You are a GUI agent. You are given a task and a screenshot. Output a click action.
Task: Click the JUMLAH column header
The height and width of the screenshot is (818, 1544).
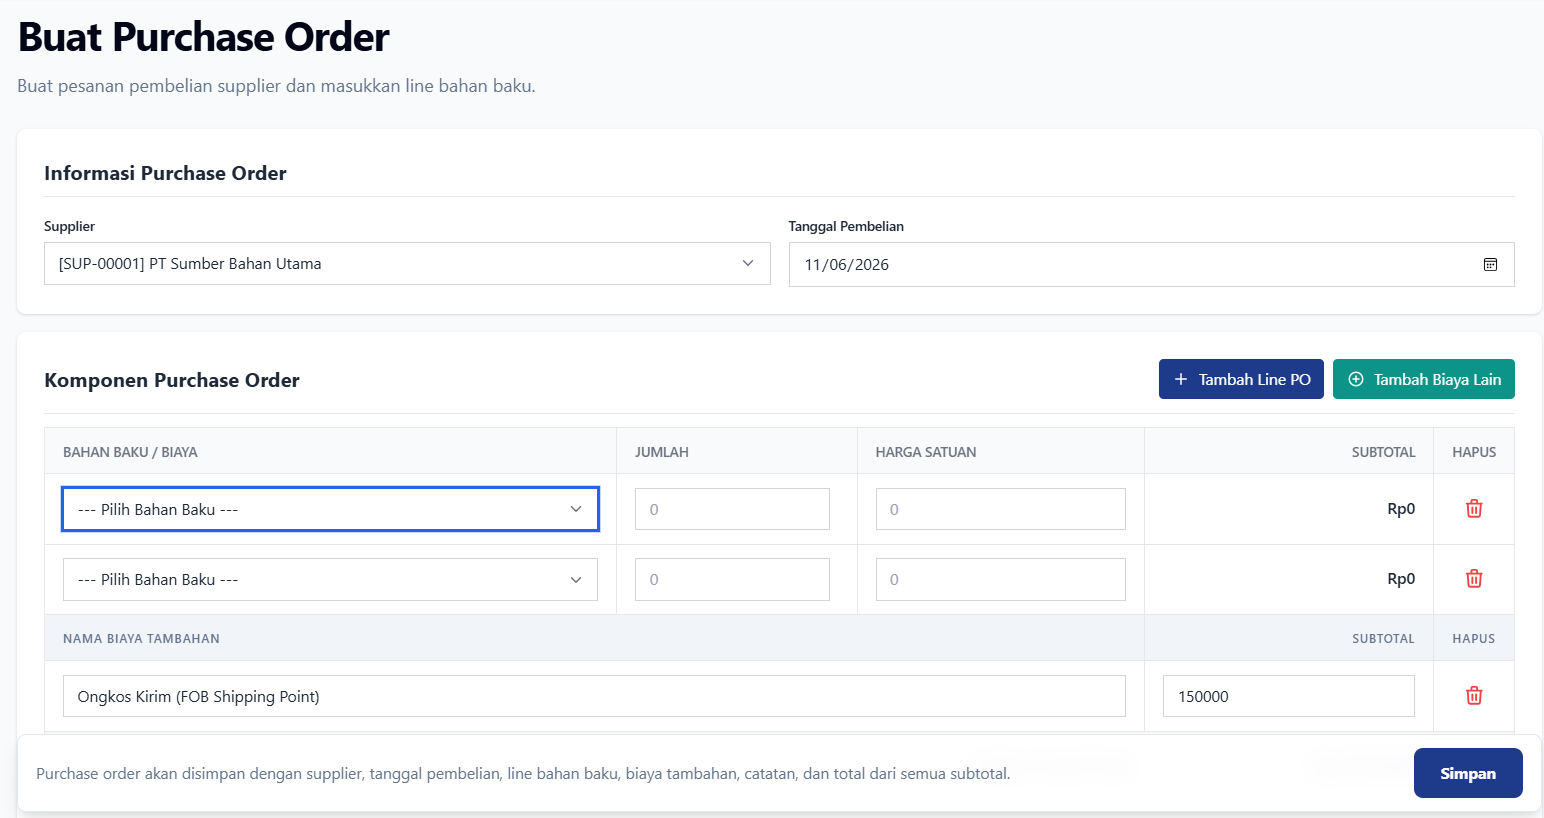(662, 452)
